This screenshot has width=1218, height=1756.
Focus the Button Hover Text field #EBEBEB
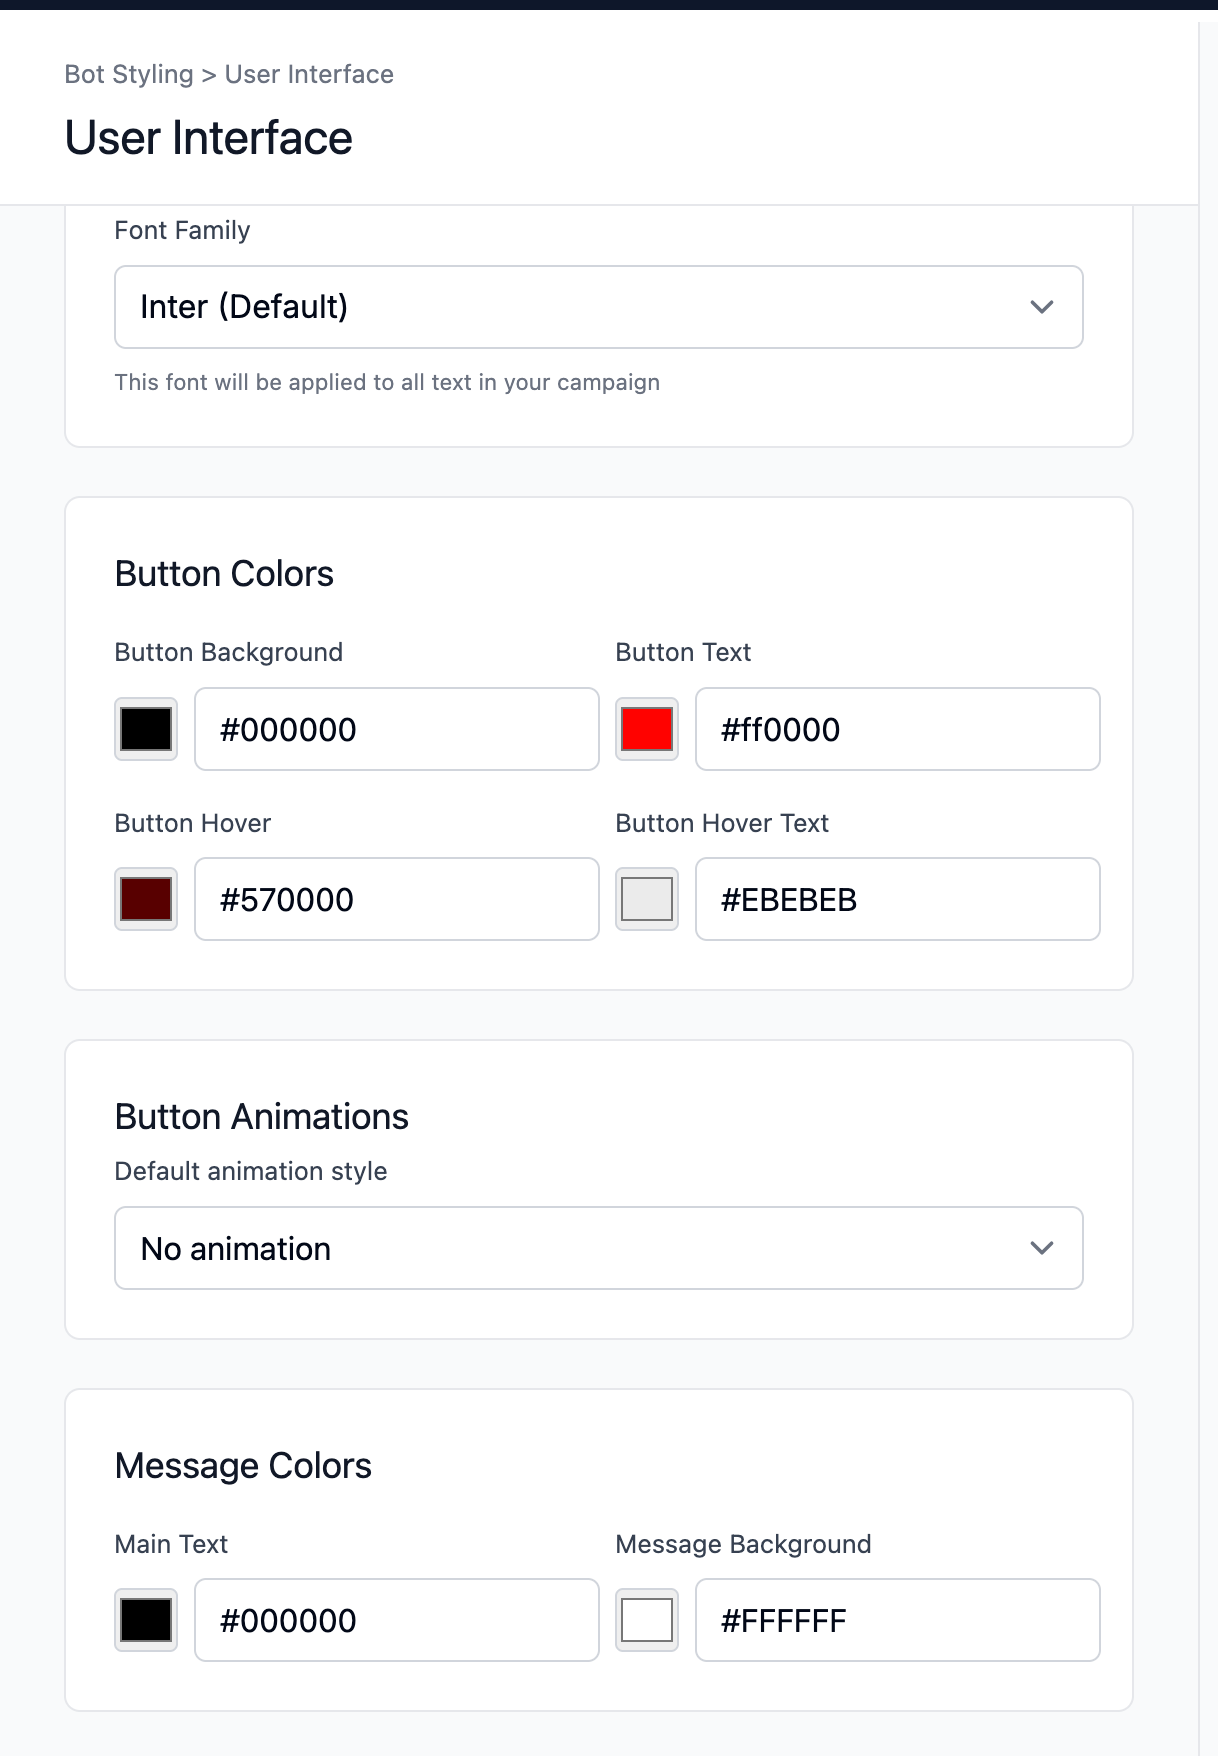tap(897, 899)
